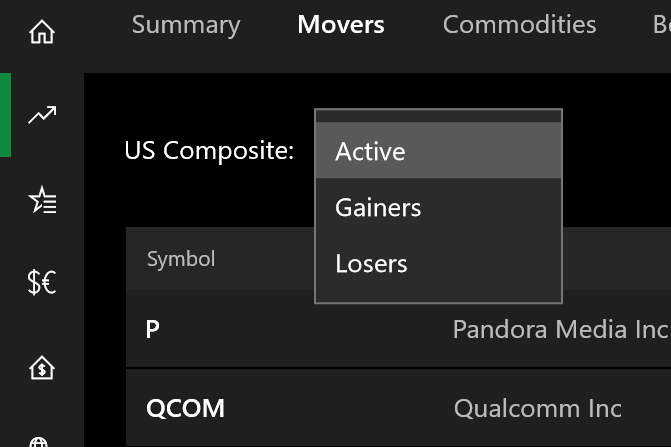Sort by the Symbol column header
The image size is (671, 447).
[181, 259]
